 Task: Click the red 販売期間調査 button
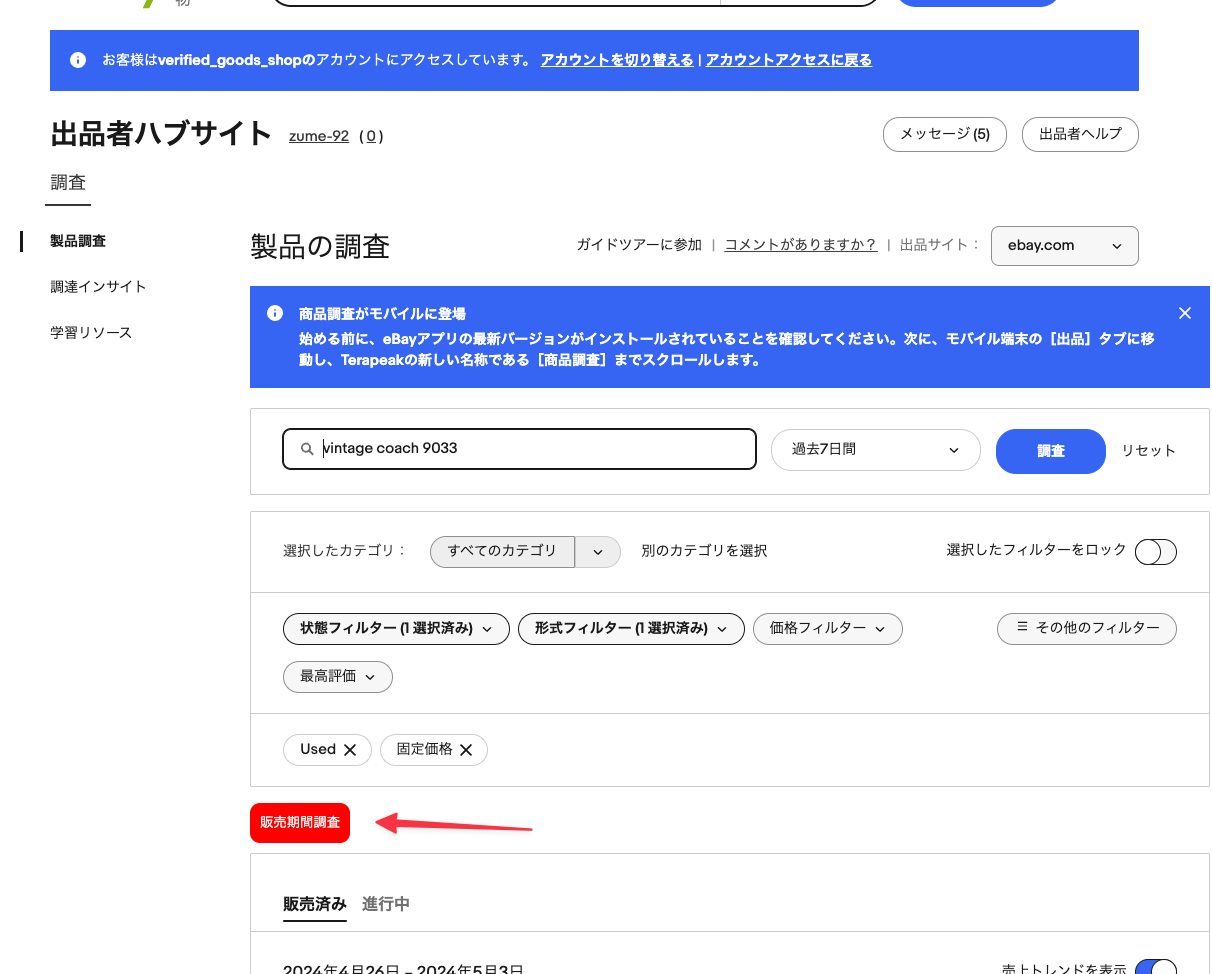300,823
